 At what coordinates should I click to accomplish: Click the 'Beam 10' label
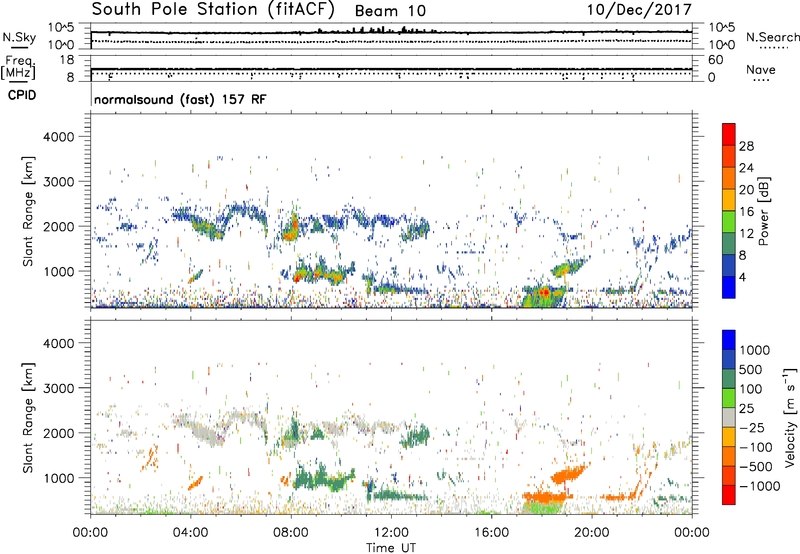[x=390, y=11]
